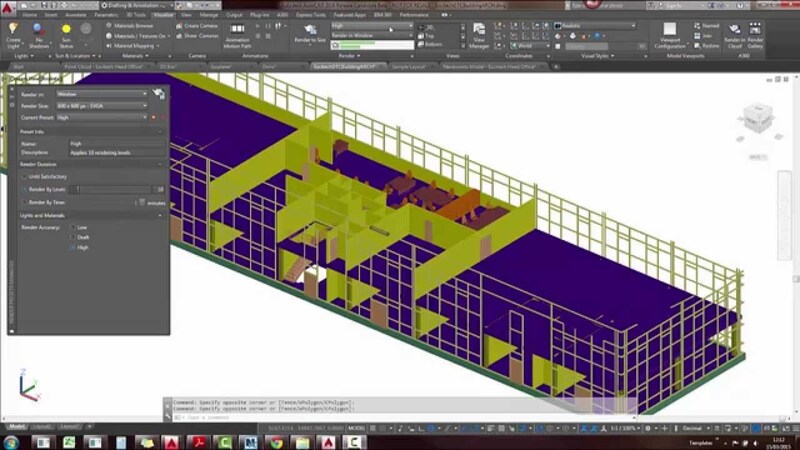This screenshot has width=800, height=450.
Task: Select the Render By Time option
Action: [25, 201]
